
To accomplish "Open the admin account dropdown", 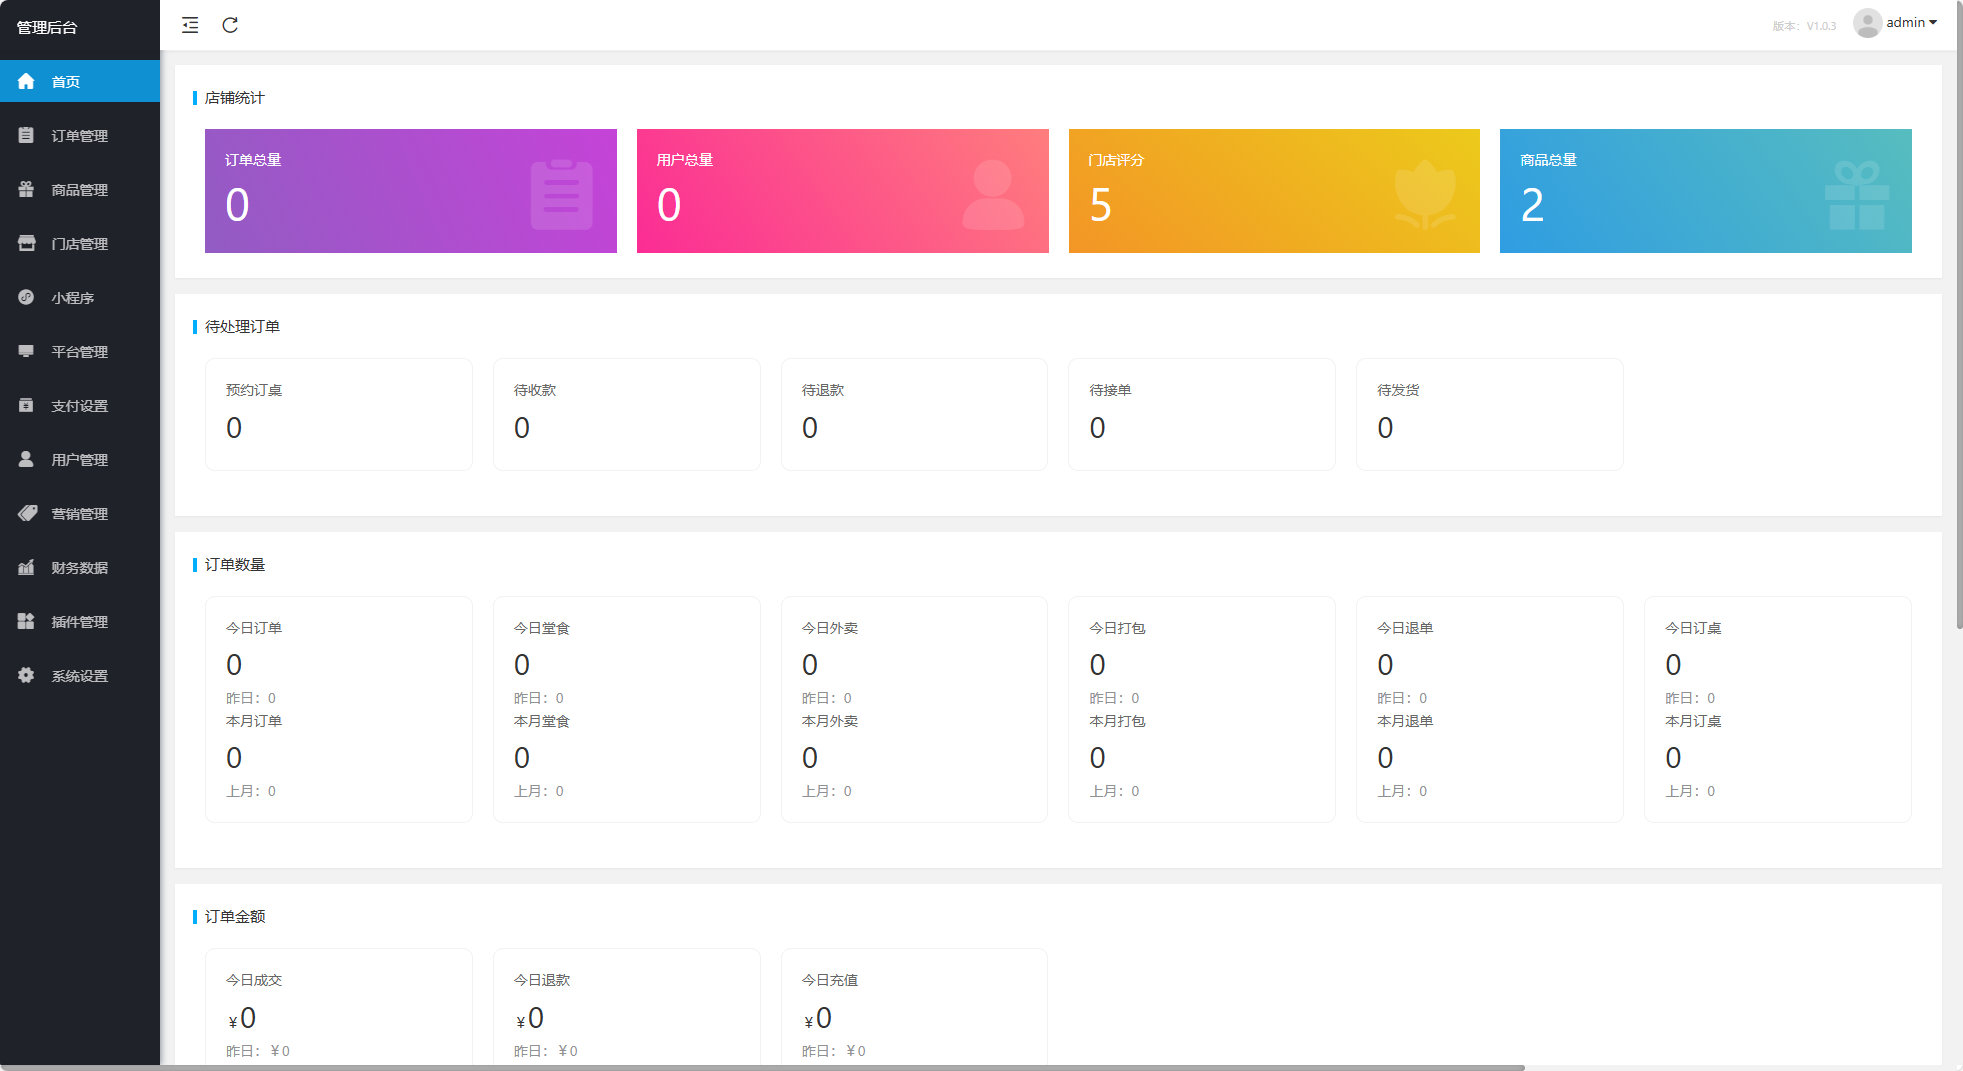I will (1911, 23).
